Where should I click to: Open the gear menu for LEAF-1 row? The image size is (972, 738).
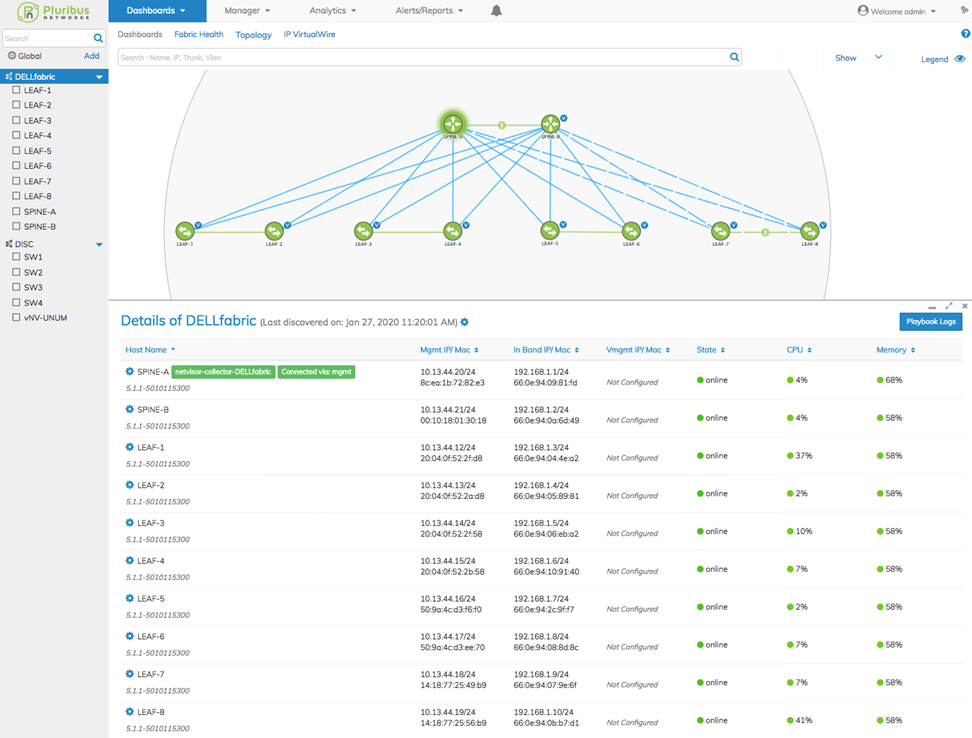[130, 447]
